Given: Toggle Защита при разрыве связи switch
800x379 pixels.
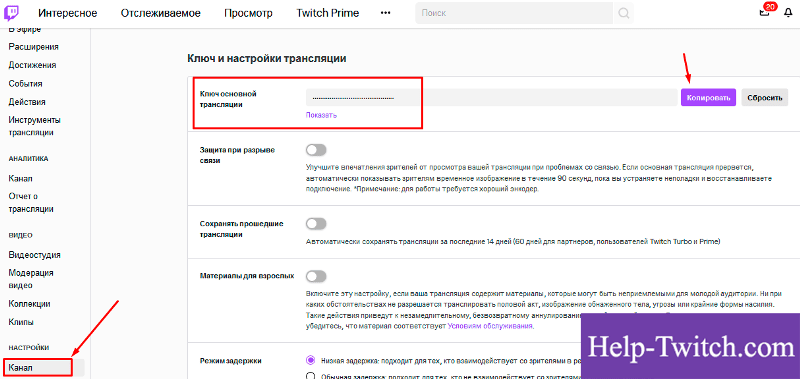Looking at the screenshot, I should click(x=316, y=150).
